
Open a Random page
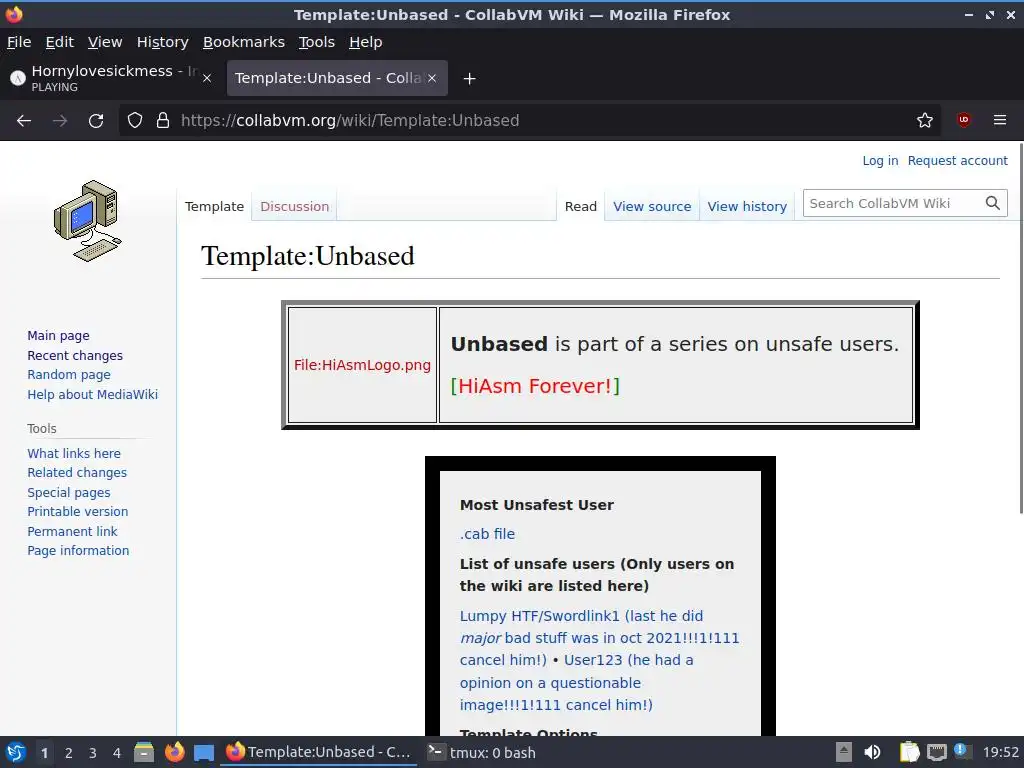pos(69,375)
